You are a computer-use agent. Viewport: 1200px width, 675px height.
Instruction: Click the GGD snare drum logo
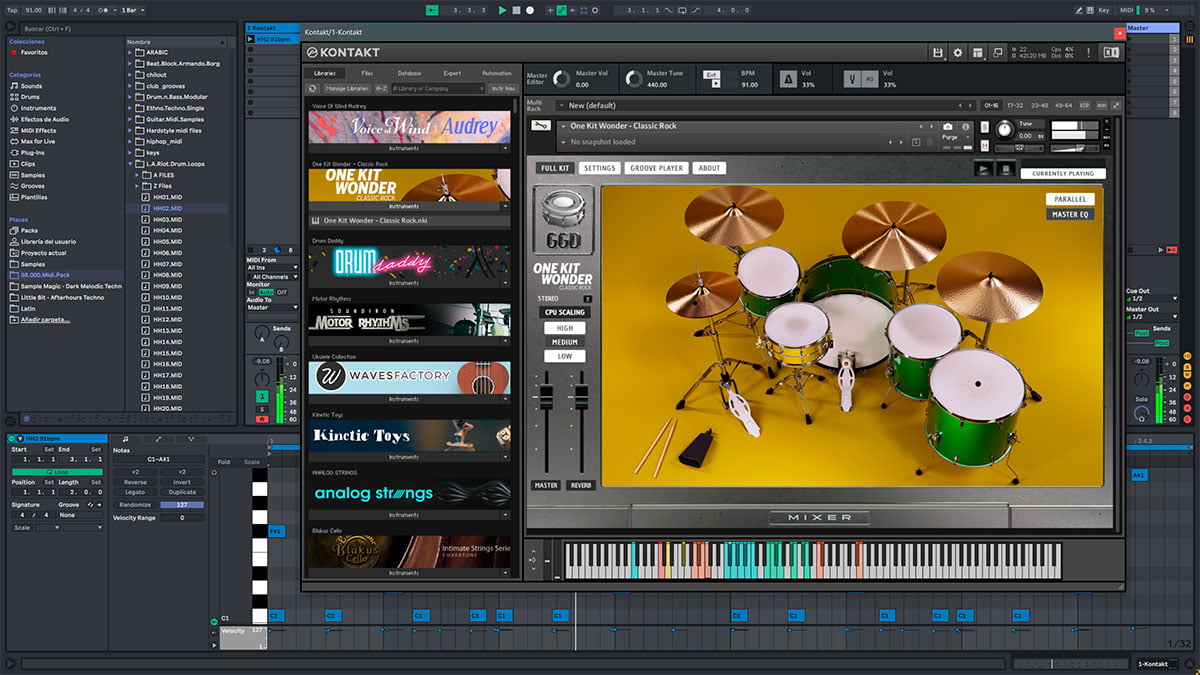click(x=564, y=222)
